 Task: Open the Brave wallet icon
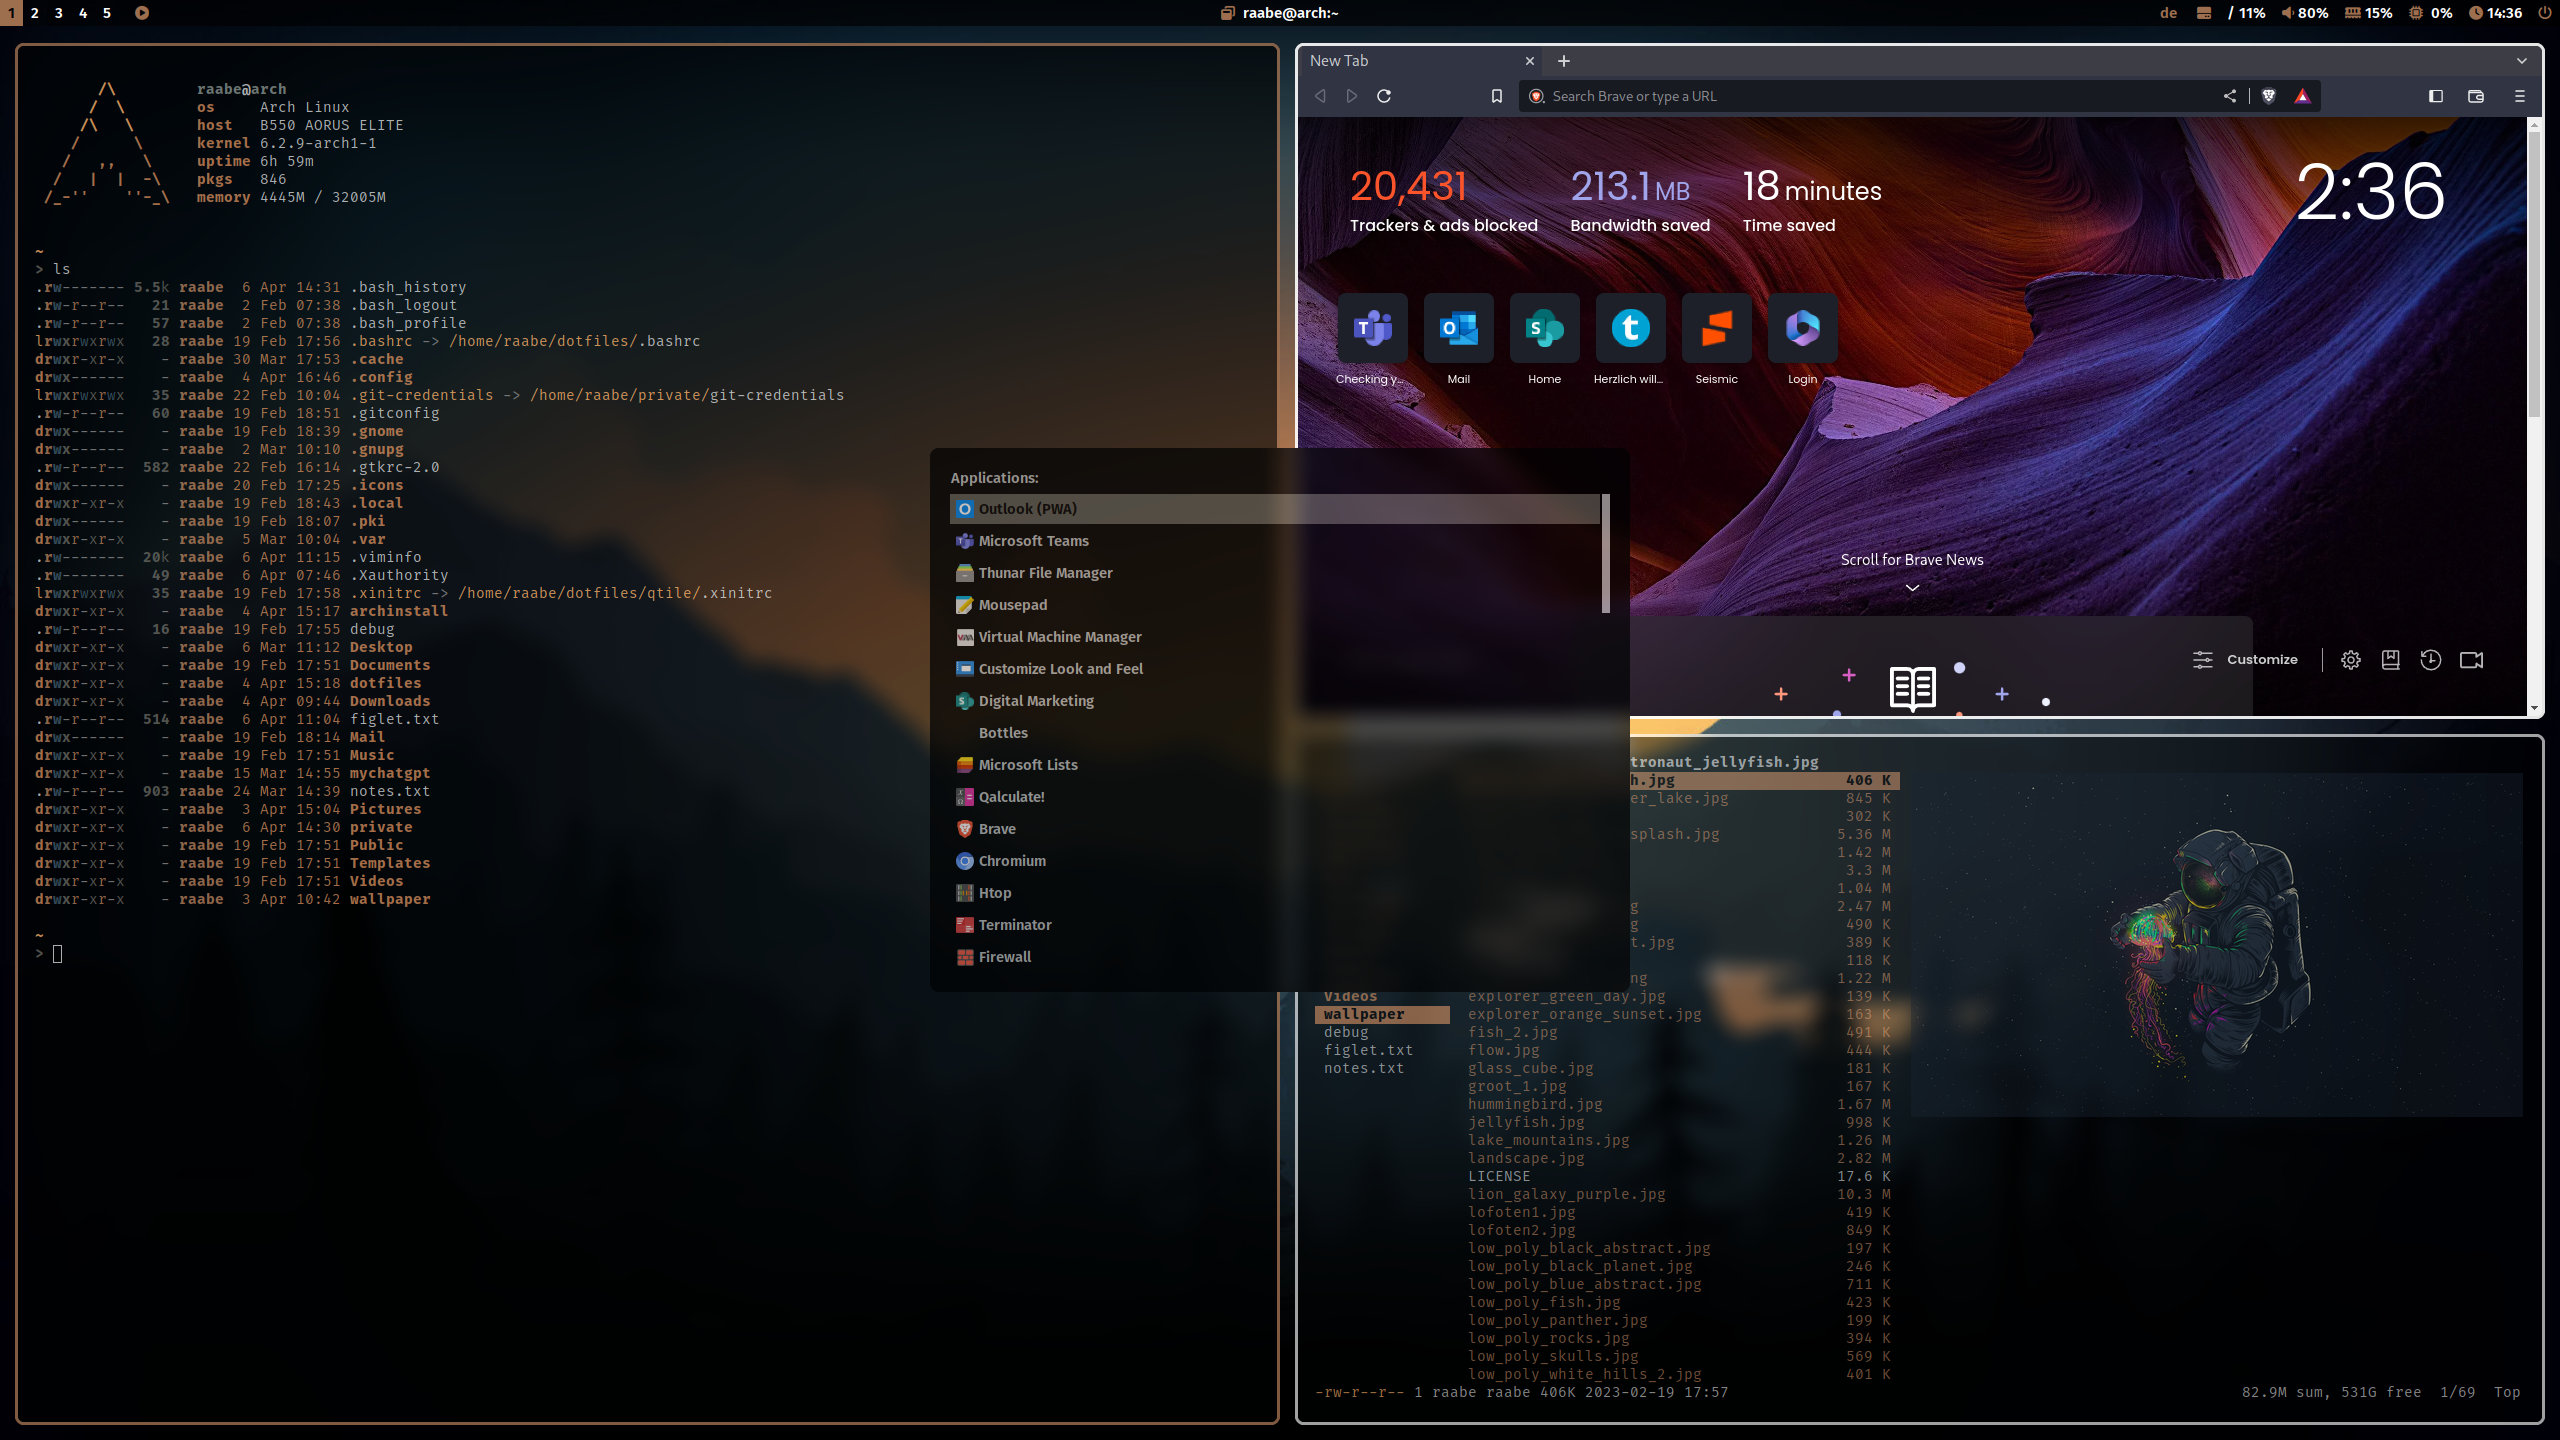[x=2476, y=96]
